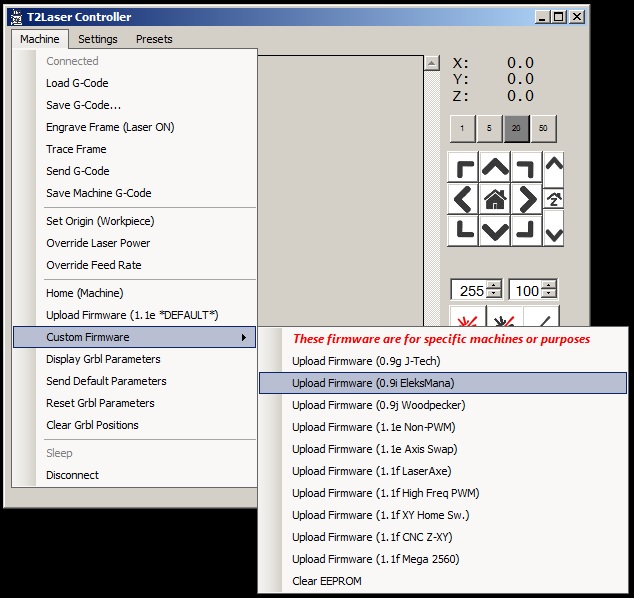The width and height of the screenshot is (634, 598).
Task: Jog laser left with the left arrow
Action: pyautogui.click(x=463, y=199)
